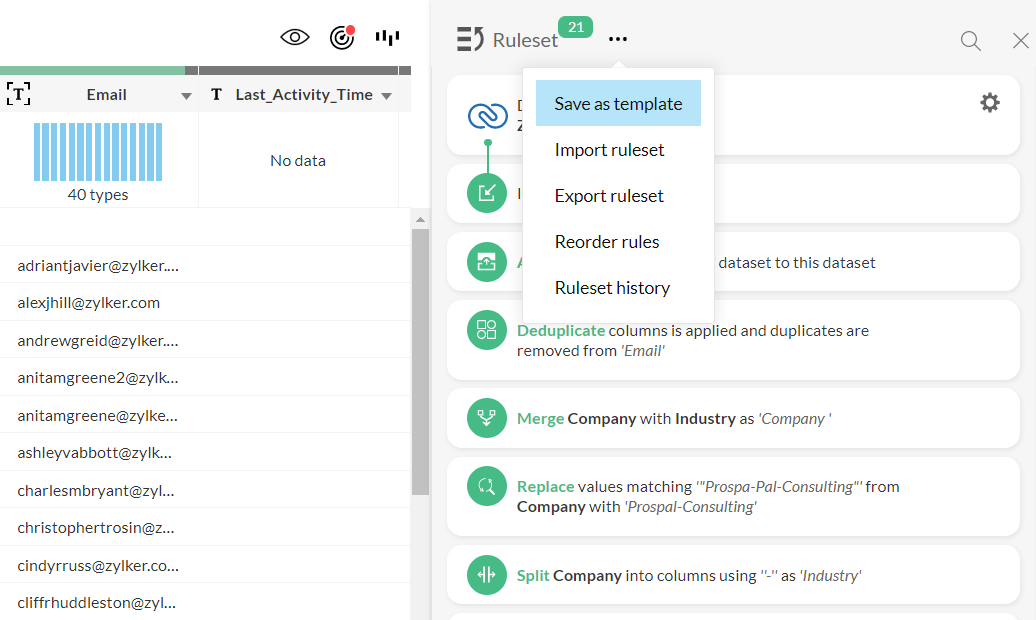1036x620 pixels.
Task: Click the vertical scrollbar thumb
Action: pyautogui.click(x=420, y=362)
